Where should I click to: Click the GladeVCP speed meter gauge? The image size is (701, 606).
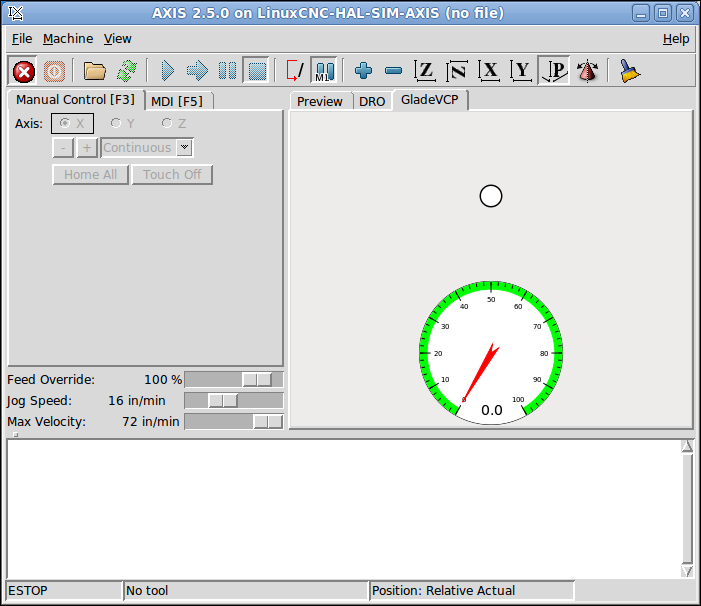tap(491, 353)
